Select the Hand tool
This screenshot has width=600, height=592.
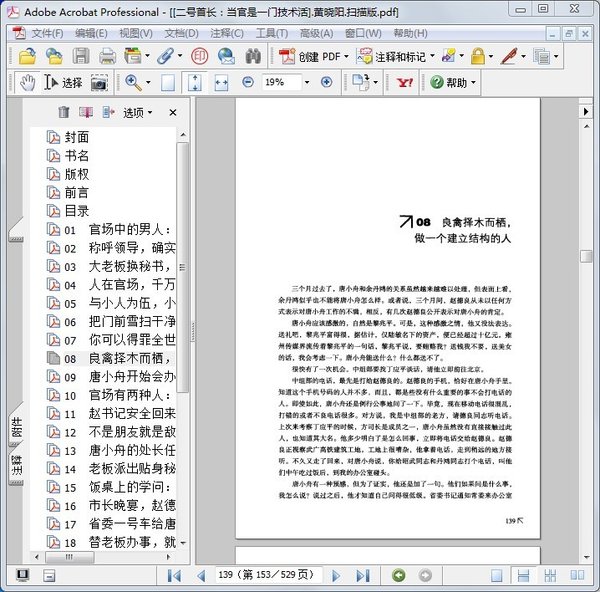28,82
